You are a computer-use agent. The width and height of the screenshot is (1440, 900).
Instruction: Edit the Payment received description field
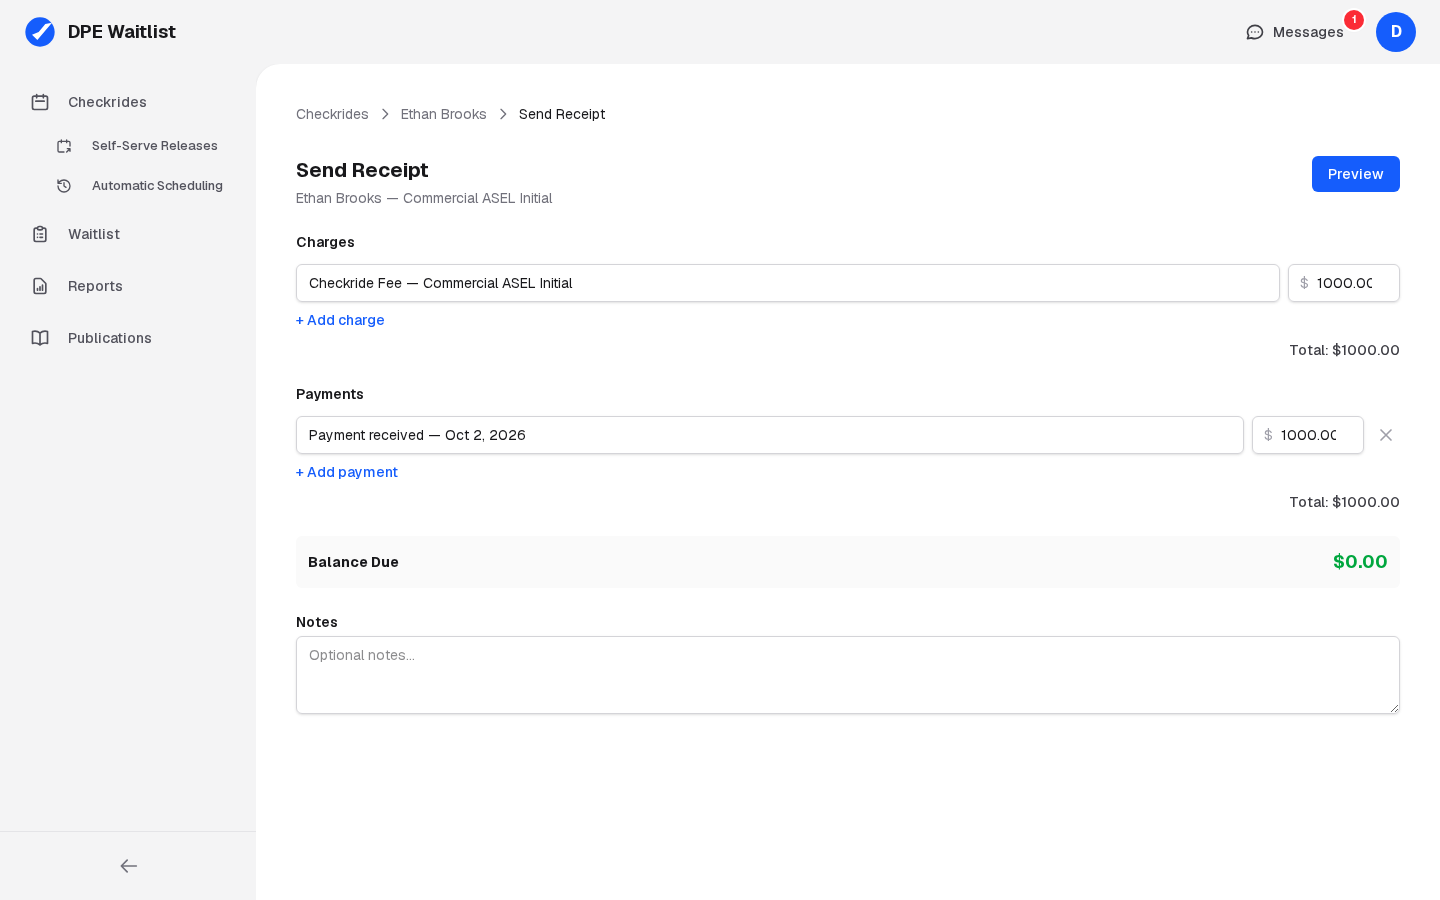pos(770,435)
